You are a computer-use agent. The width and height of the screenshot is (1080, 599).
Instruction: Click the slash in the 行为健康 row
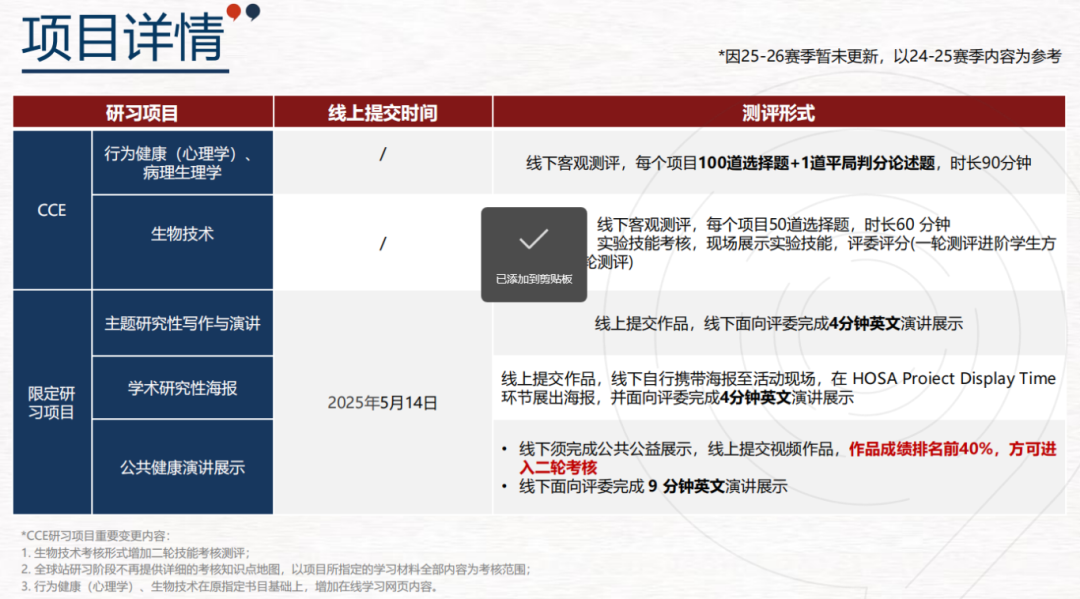(383, 154)
